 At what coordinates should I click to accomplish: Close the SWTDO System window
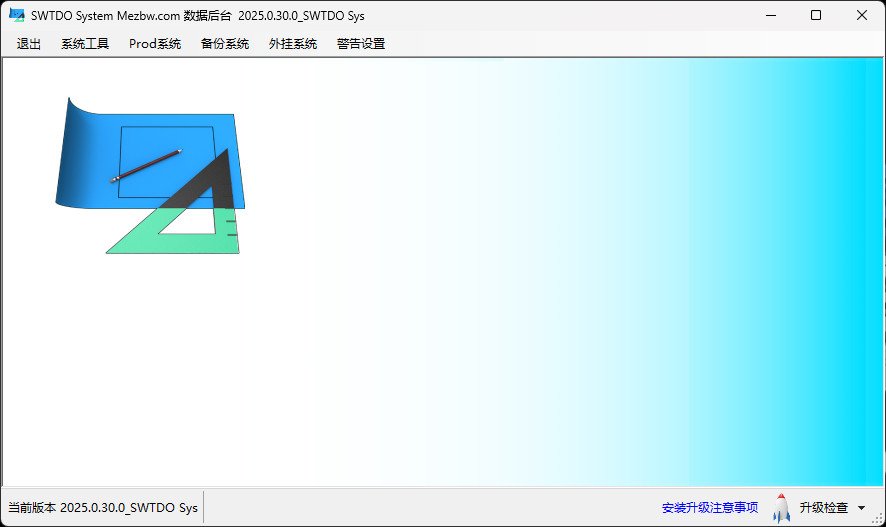point(862,16)
